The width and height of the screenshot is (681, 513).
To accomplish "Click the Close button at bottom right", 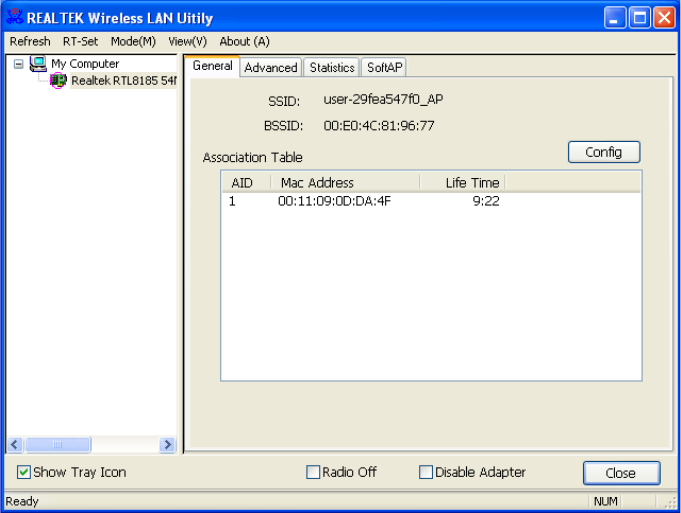I will [x=621, y=473].
